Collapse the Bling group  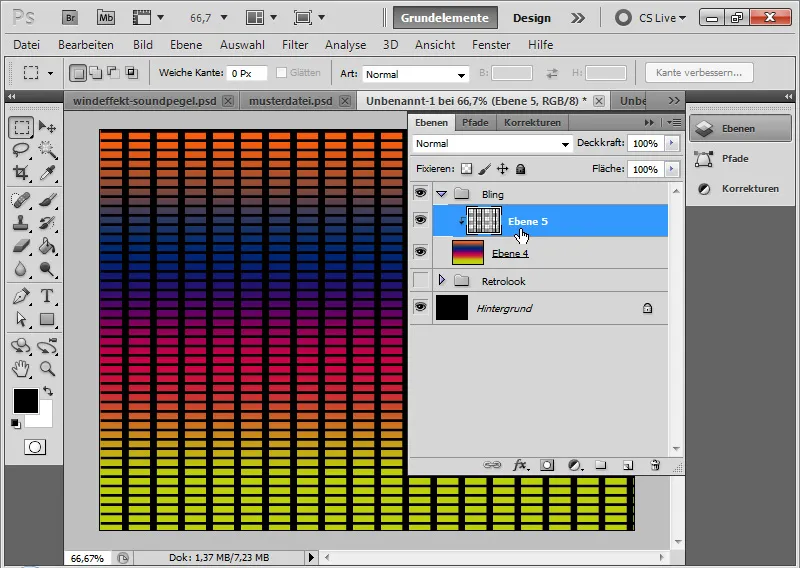pos(442,194)
